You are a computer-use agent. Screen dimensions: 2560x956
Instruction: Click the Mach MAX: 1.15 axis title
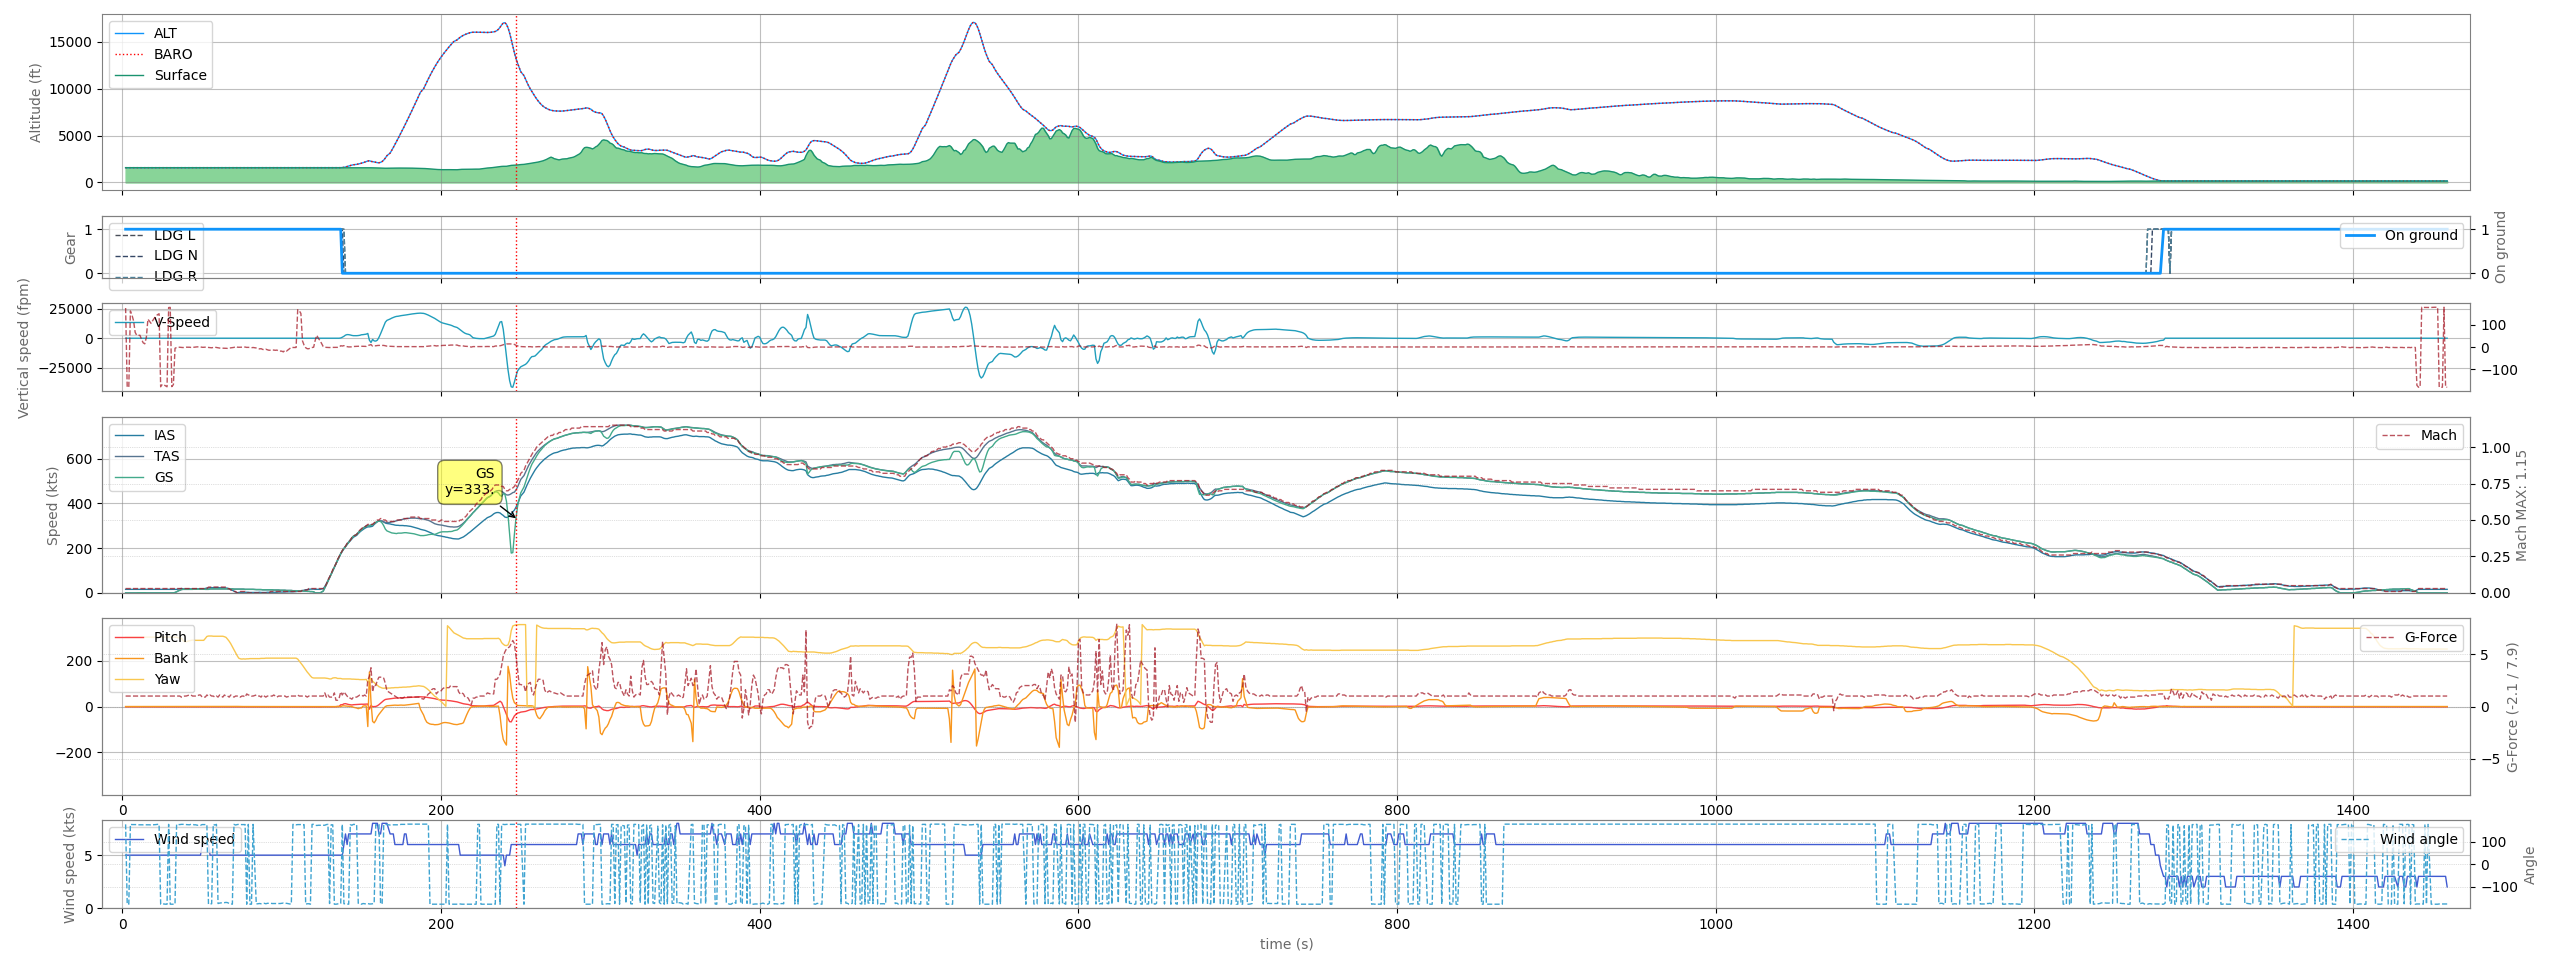(2521, 505)
